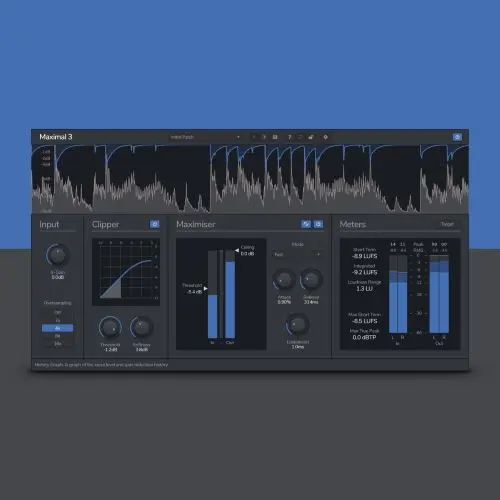Toggle the Maximiser link button
This screenshot has width=500, height=500.
point(306,224)
